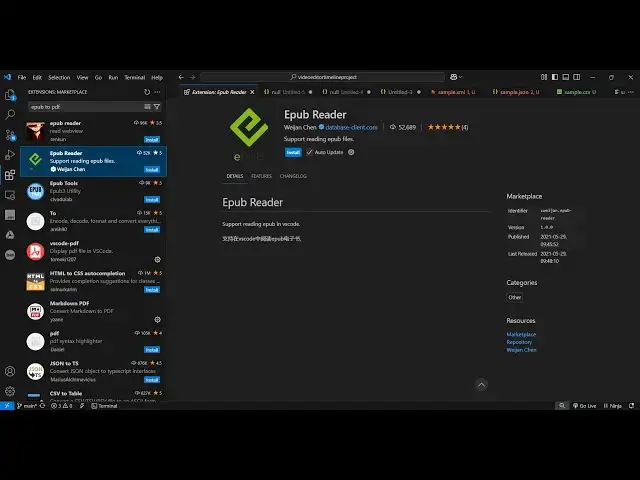This screenshot has width=640, height=480.
Task: Toggle the Auto Update checkbox
Action: coord(309,152)
